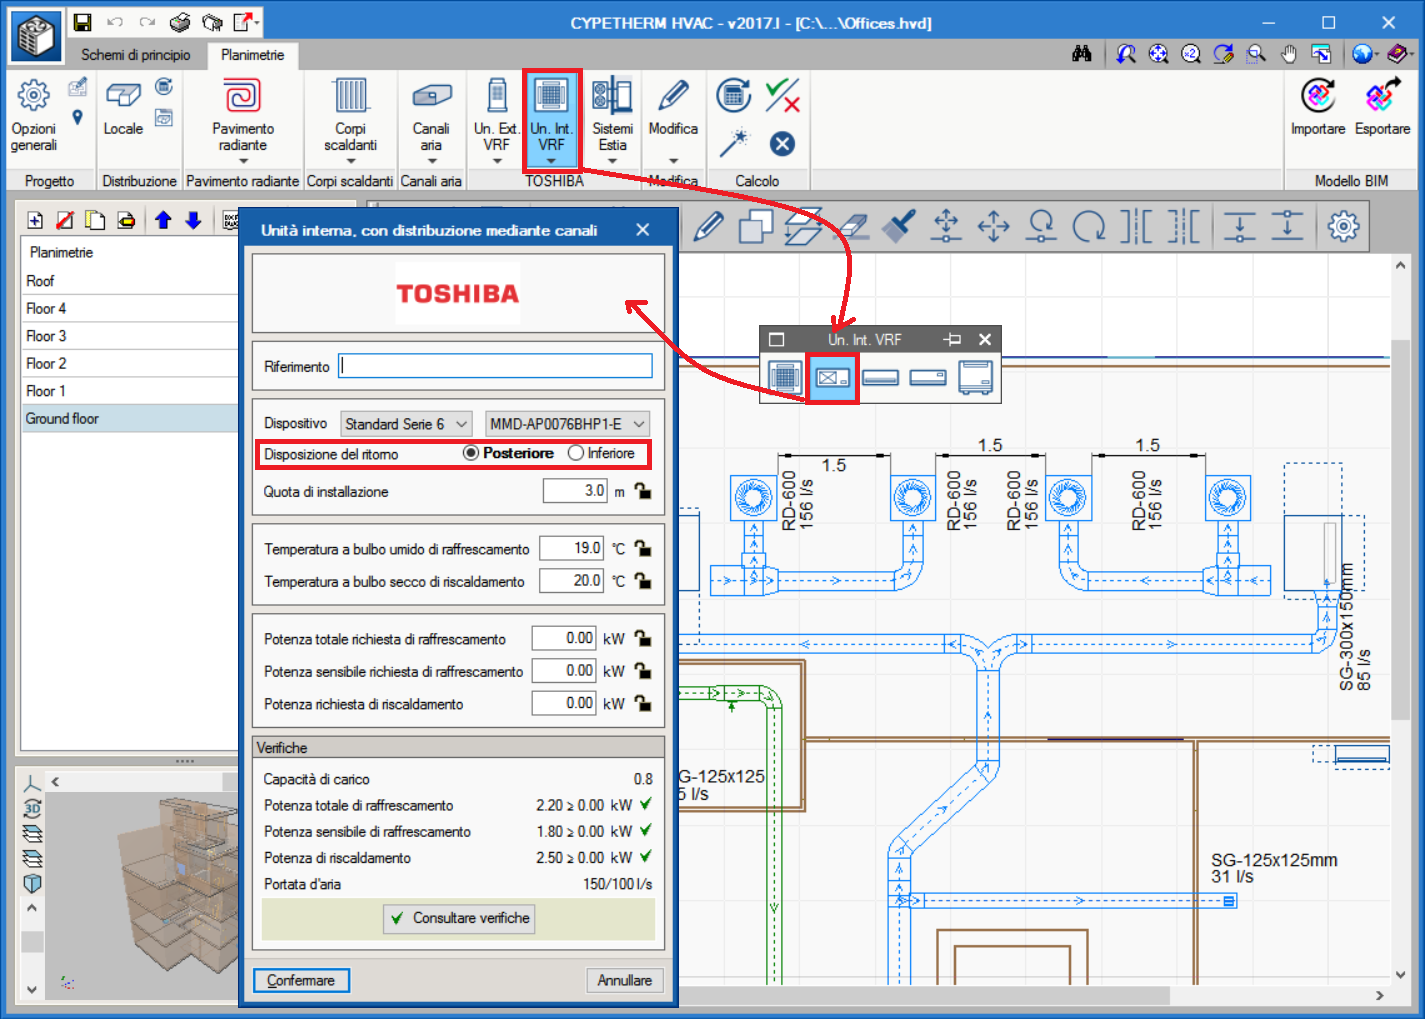Select Floor 2 in the floor list
The width and height of the screenshot is (1425, 1019).
point(129,363)
